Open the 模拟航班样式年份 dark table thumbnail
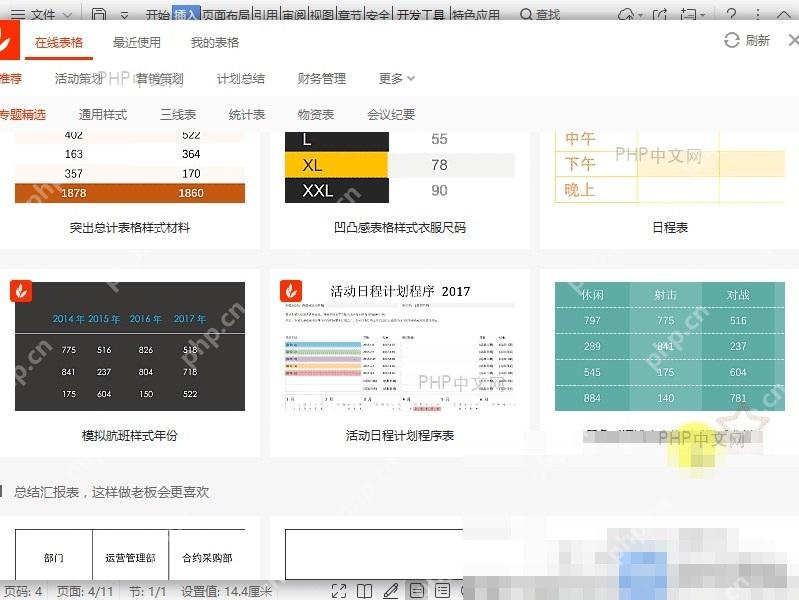Viewport: 799px width, 600px height. coord(130,346)
